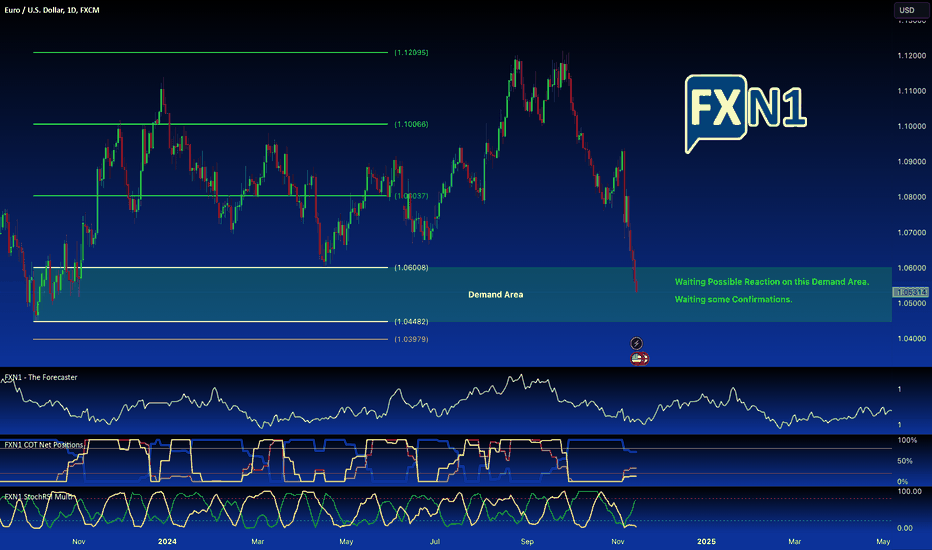Click 1.12000 on the price axis

[x=912, y=56]
